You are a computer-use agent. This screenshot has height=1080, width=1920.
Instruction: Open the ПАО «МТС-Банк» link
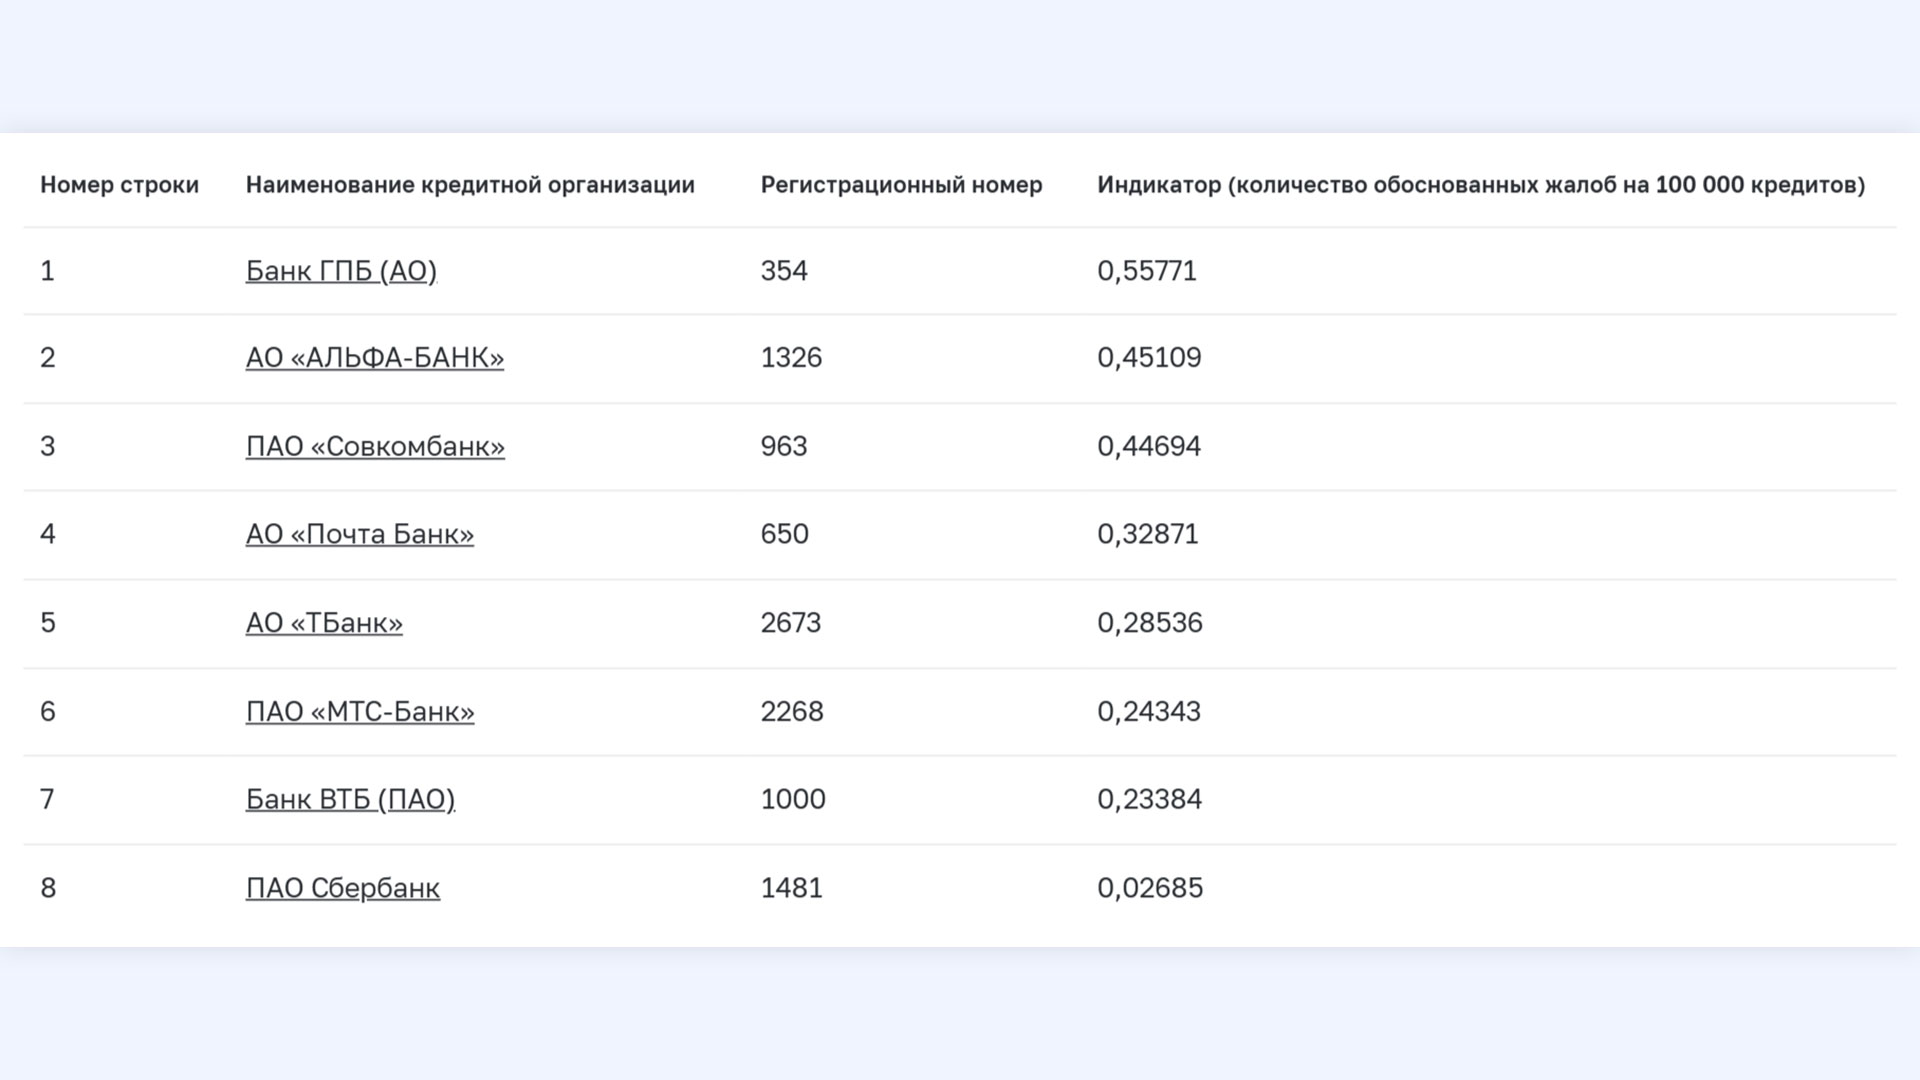[x=360, y=712]
